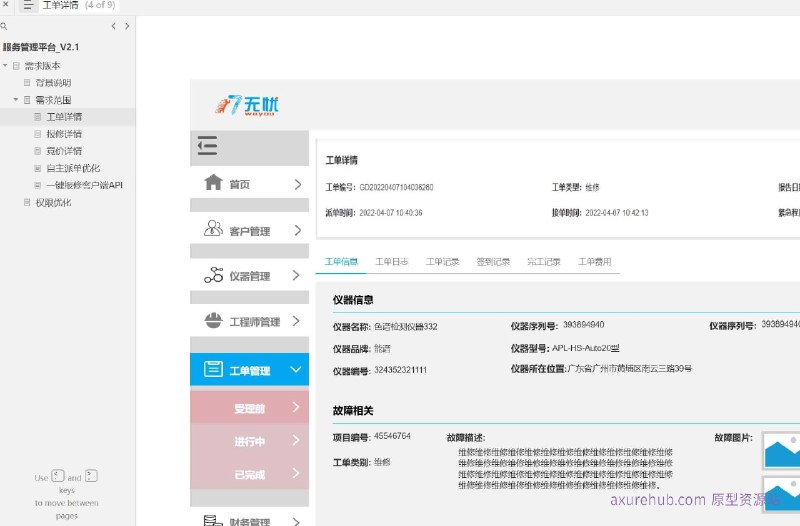Click the 仪器管理 nodes icon

click(213, 274)
